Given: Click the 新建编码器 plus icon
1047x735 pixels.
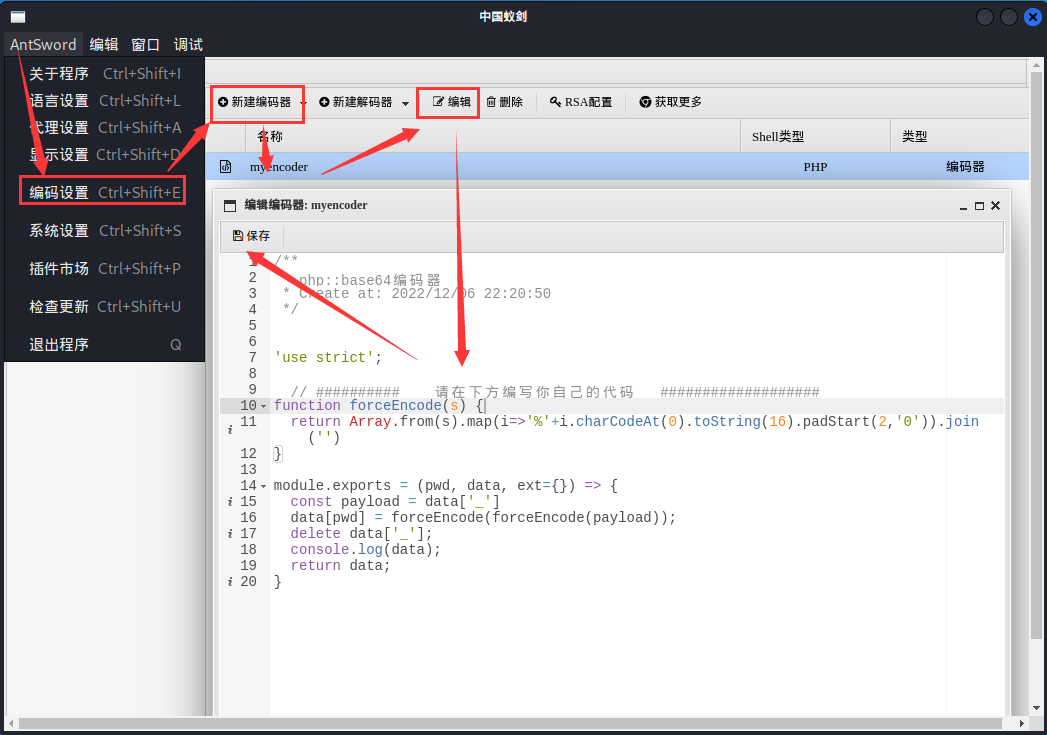Looking at the screenshot, I should pyautogui.click(x=223, y=102).
